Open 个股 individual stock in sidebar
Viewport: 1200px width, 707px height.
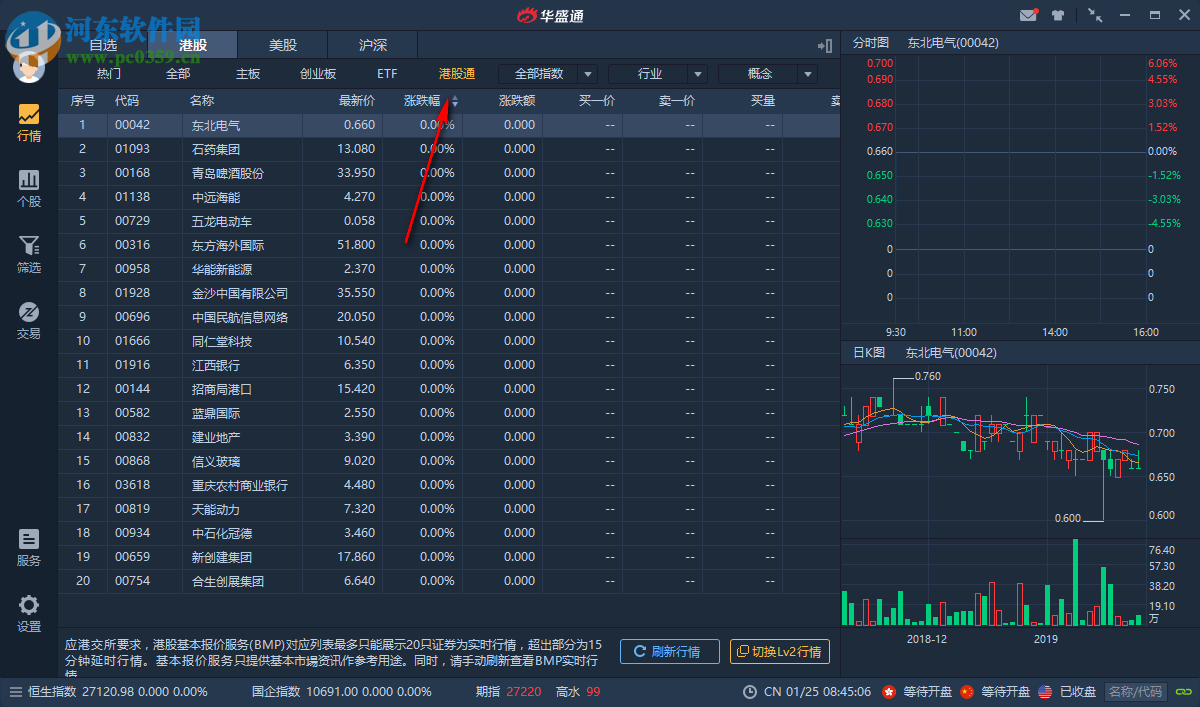point(29,188)
